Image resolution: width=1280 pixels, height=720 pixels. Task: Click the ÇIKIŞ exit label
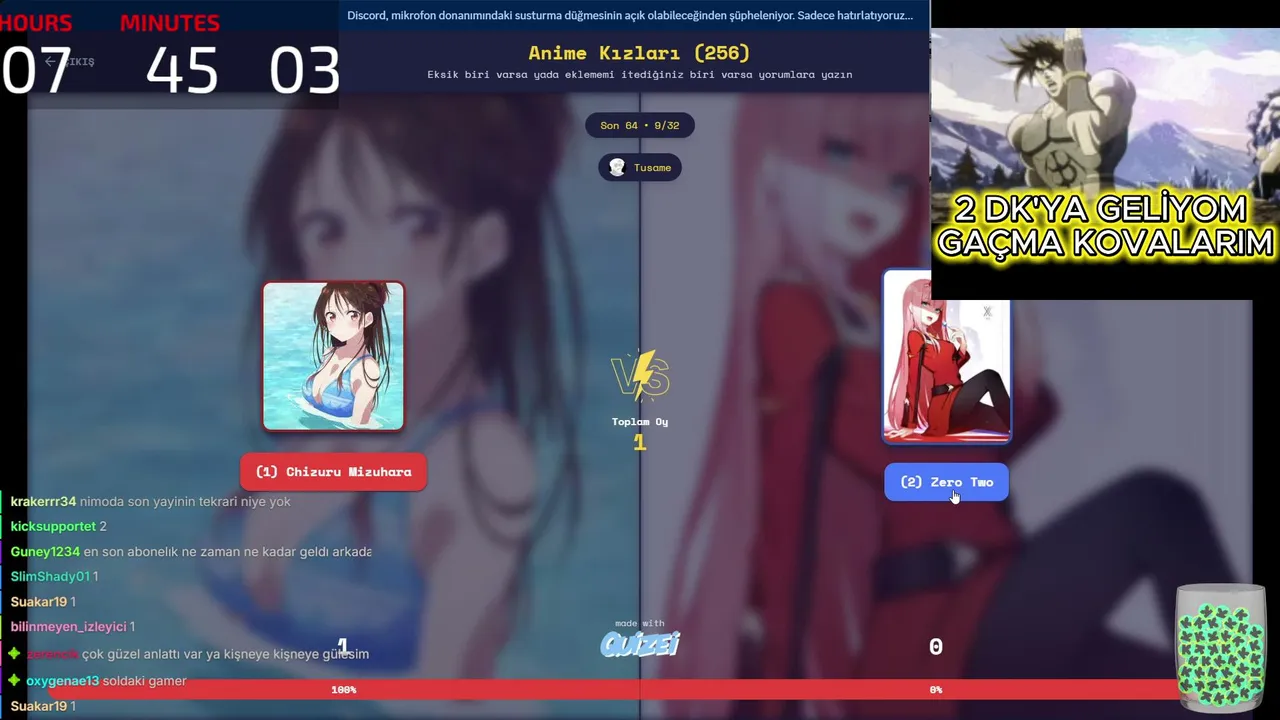click(78, 62)
